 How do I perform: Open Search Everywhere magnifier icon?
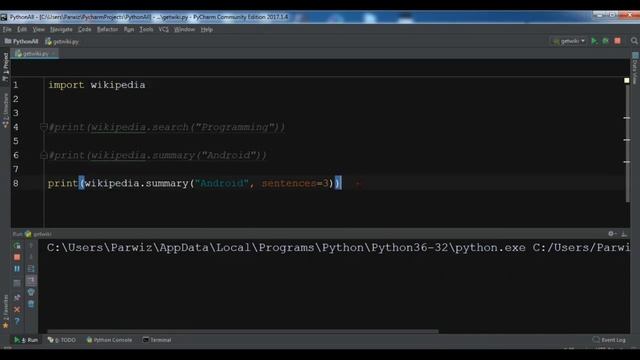click(634, 41)
